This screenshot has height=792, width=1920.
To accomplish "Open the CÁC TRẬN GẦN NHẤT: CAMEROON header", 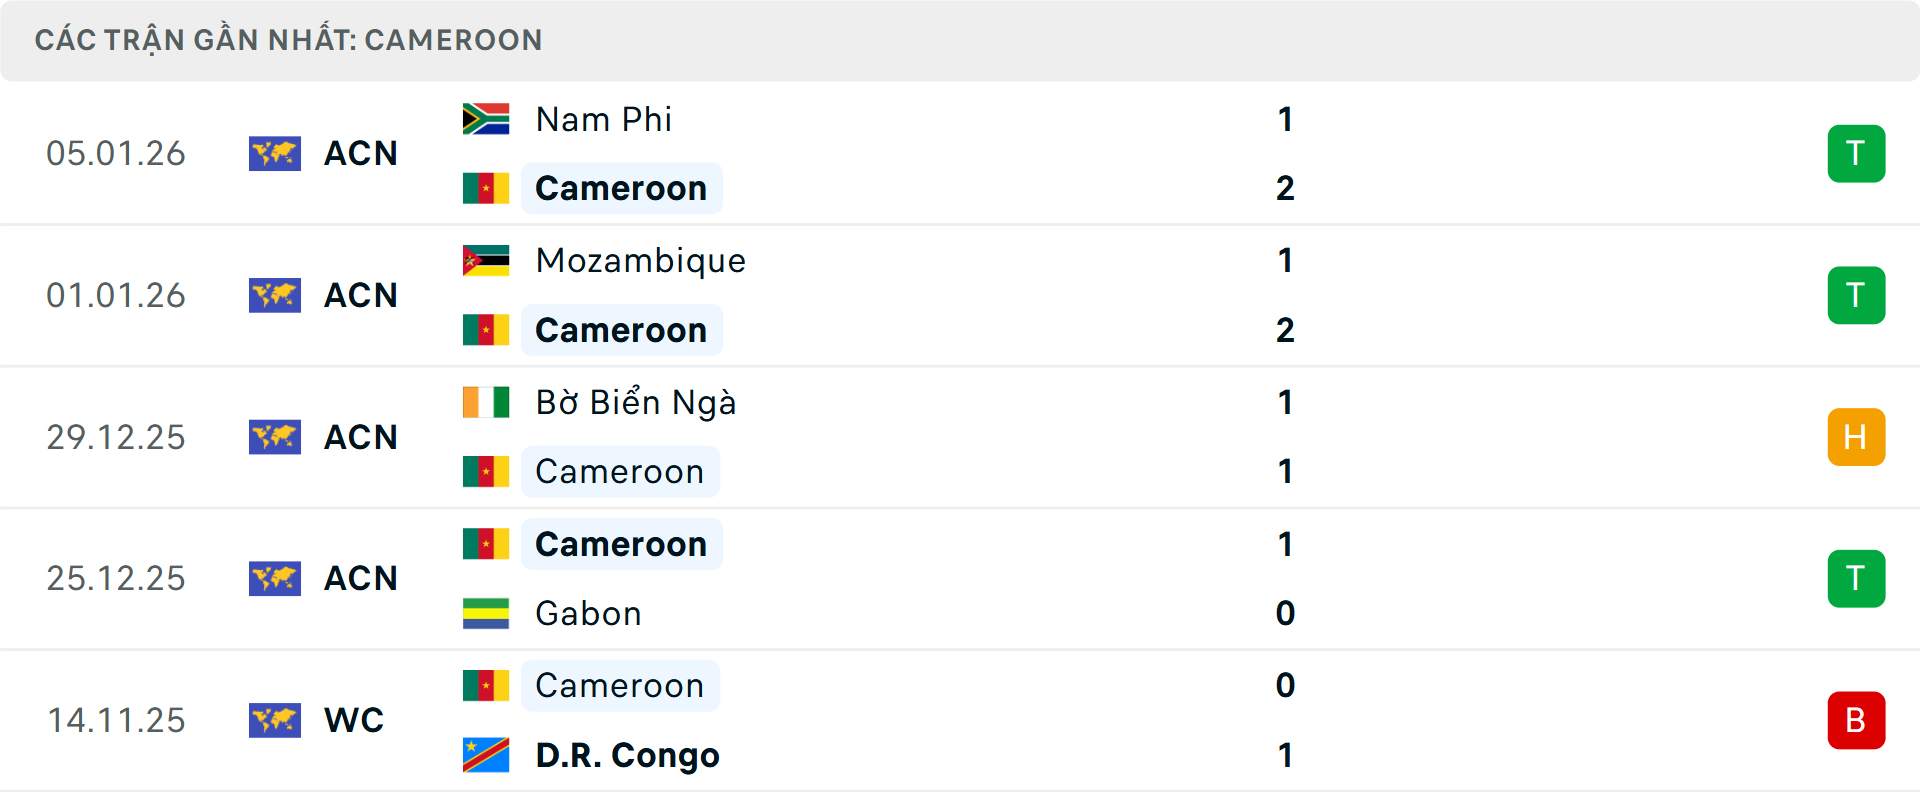I will (x=289, y=39).
